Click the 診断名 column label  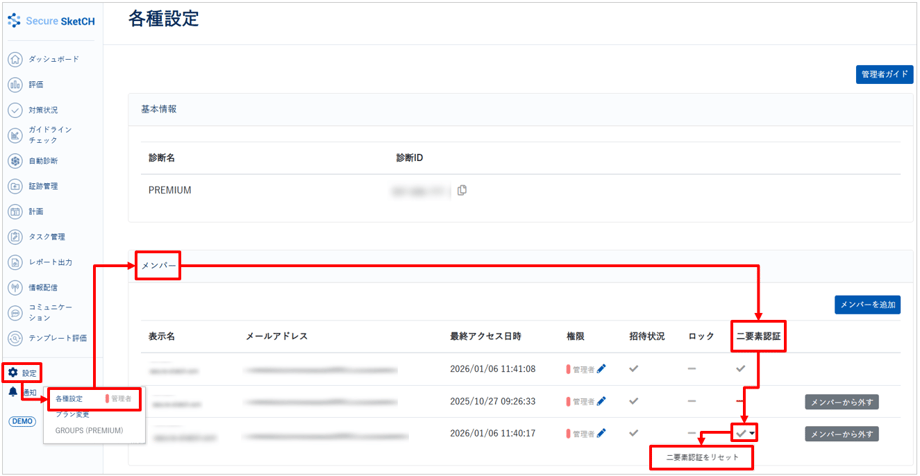coord(161,158)
